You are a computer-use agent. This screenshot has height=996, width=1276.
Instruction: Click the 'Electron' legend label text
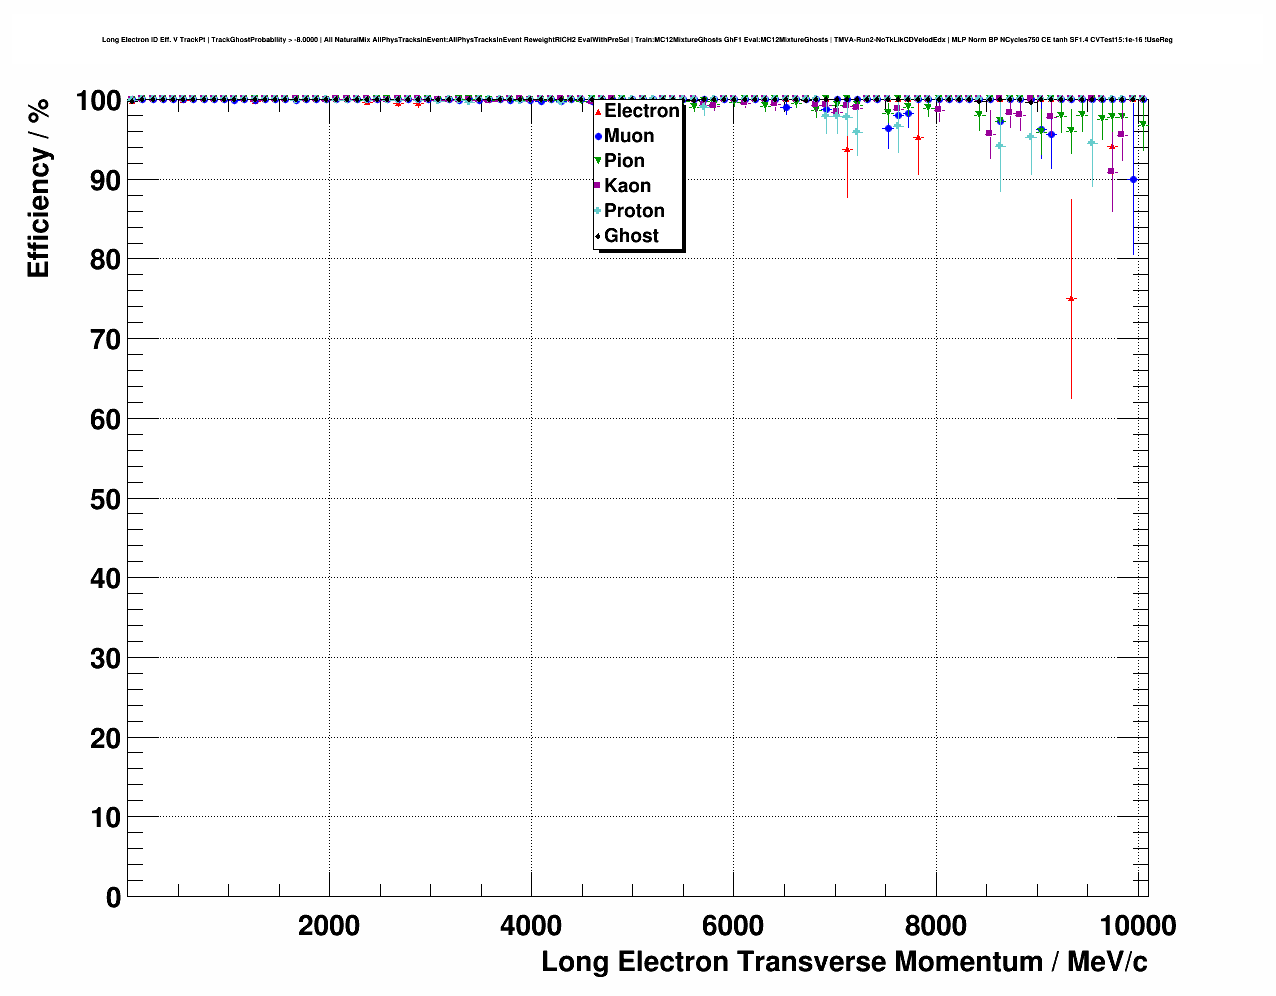tap(641, 111)
